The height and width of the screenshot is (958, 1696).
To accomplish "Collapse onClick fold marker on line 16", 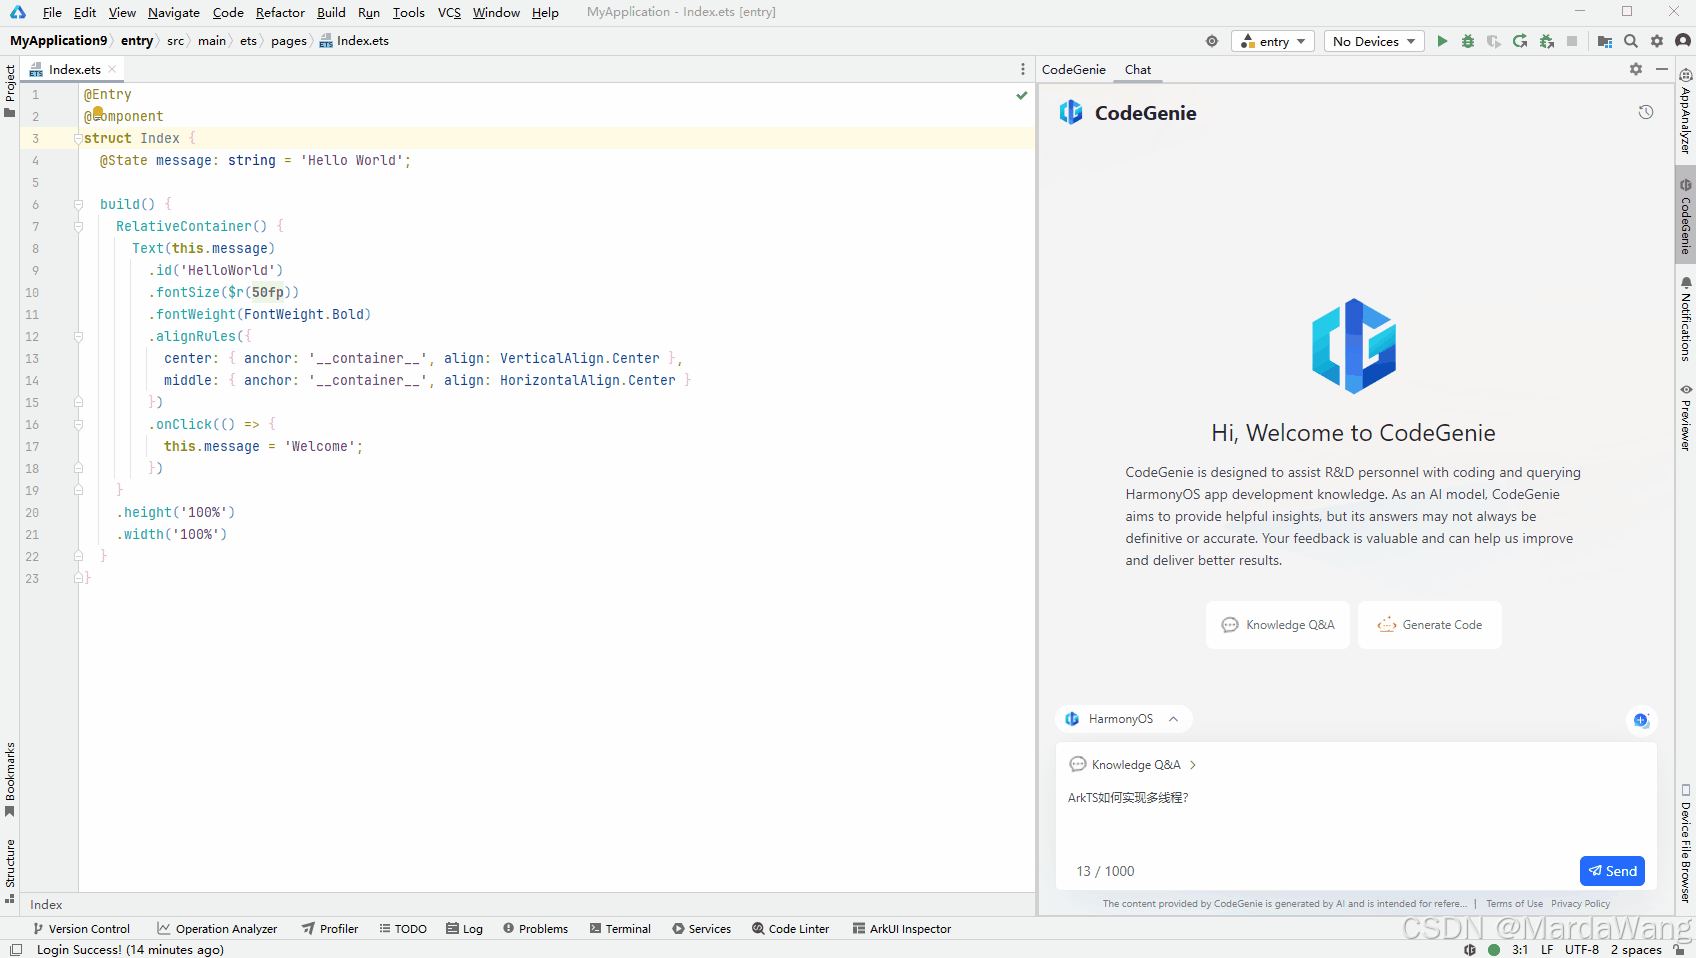I will pos(78,425).
